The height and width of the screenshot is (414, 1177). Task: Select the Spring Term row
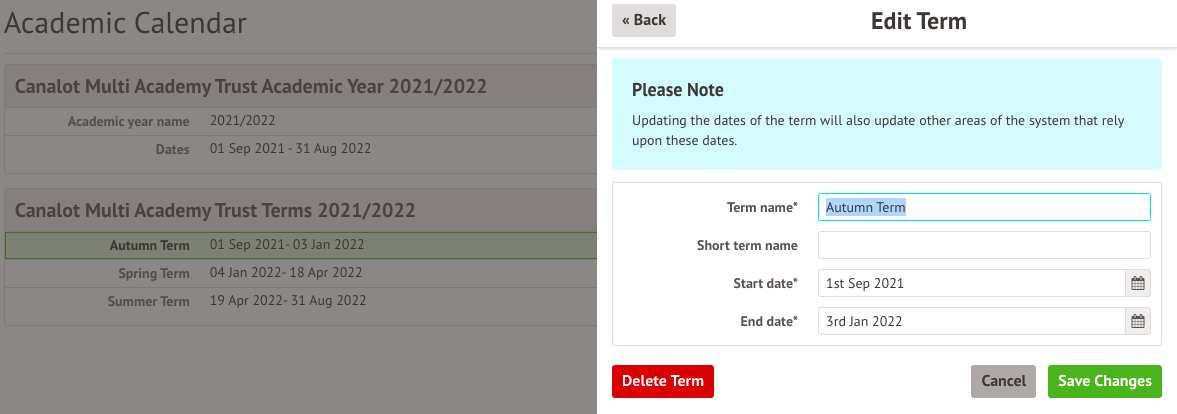[300, 273]
